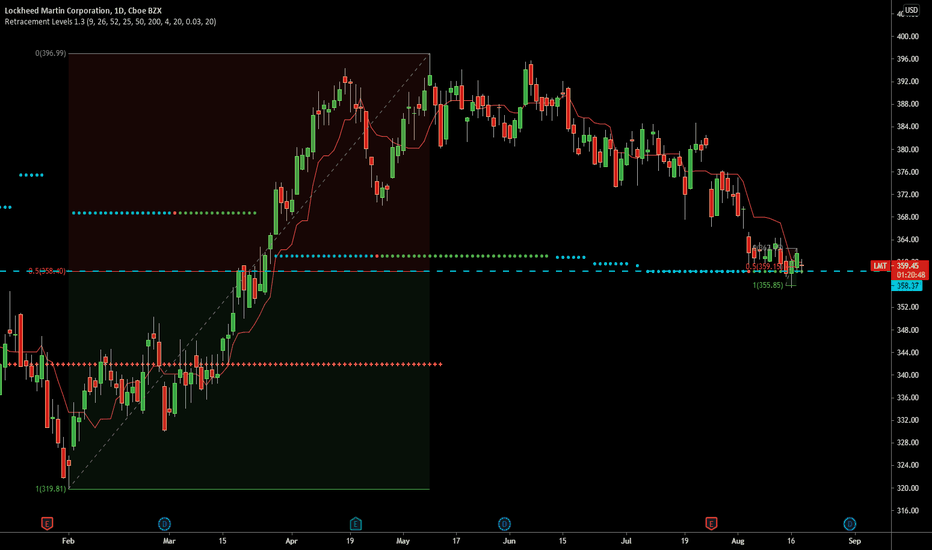Select the 0.5(358.40) retracement level label
Viewport: 932px width, 550px height.
click(x=47, y=271)
